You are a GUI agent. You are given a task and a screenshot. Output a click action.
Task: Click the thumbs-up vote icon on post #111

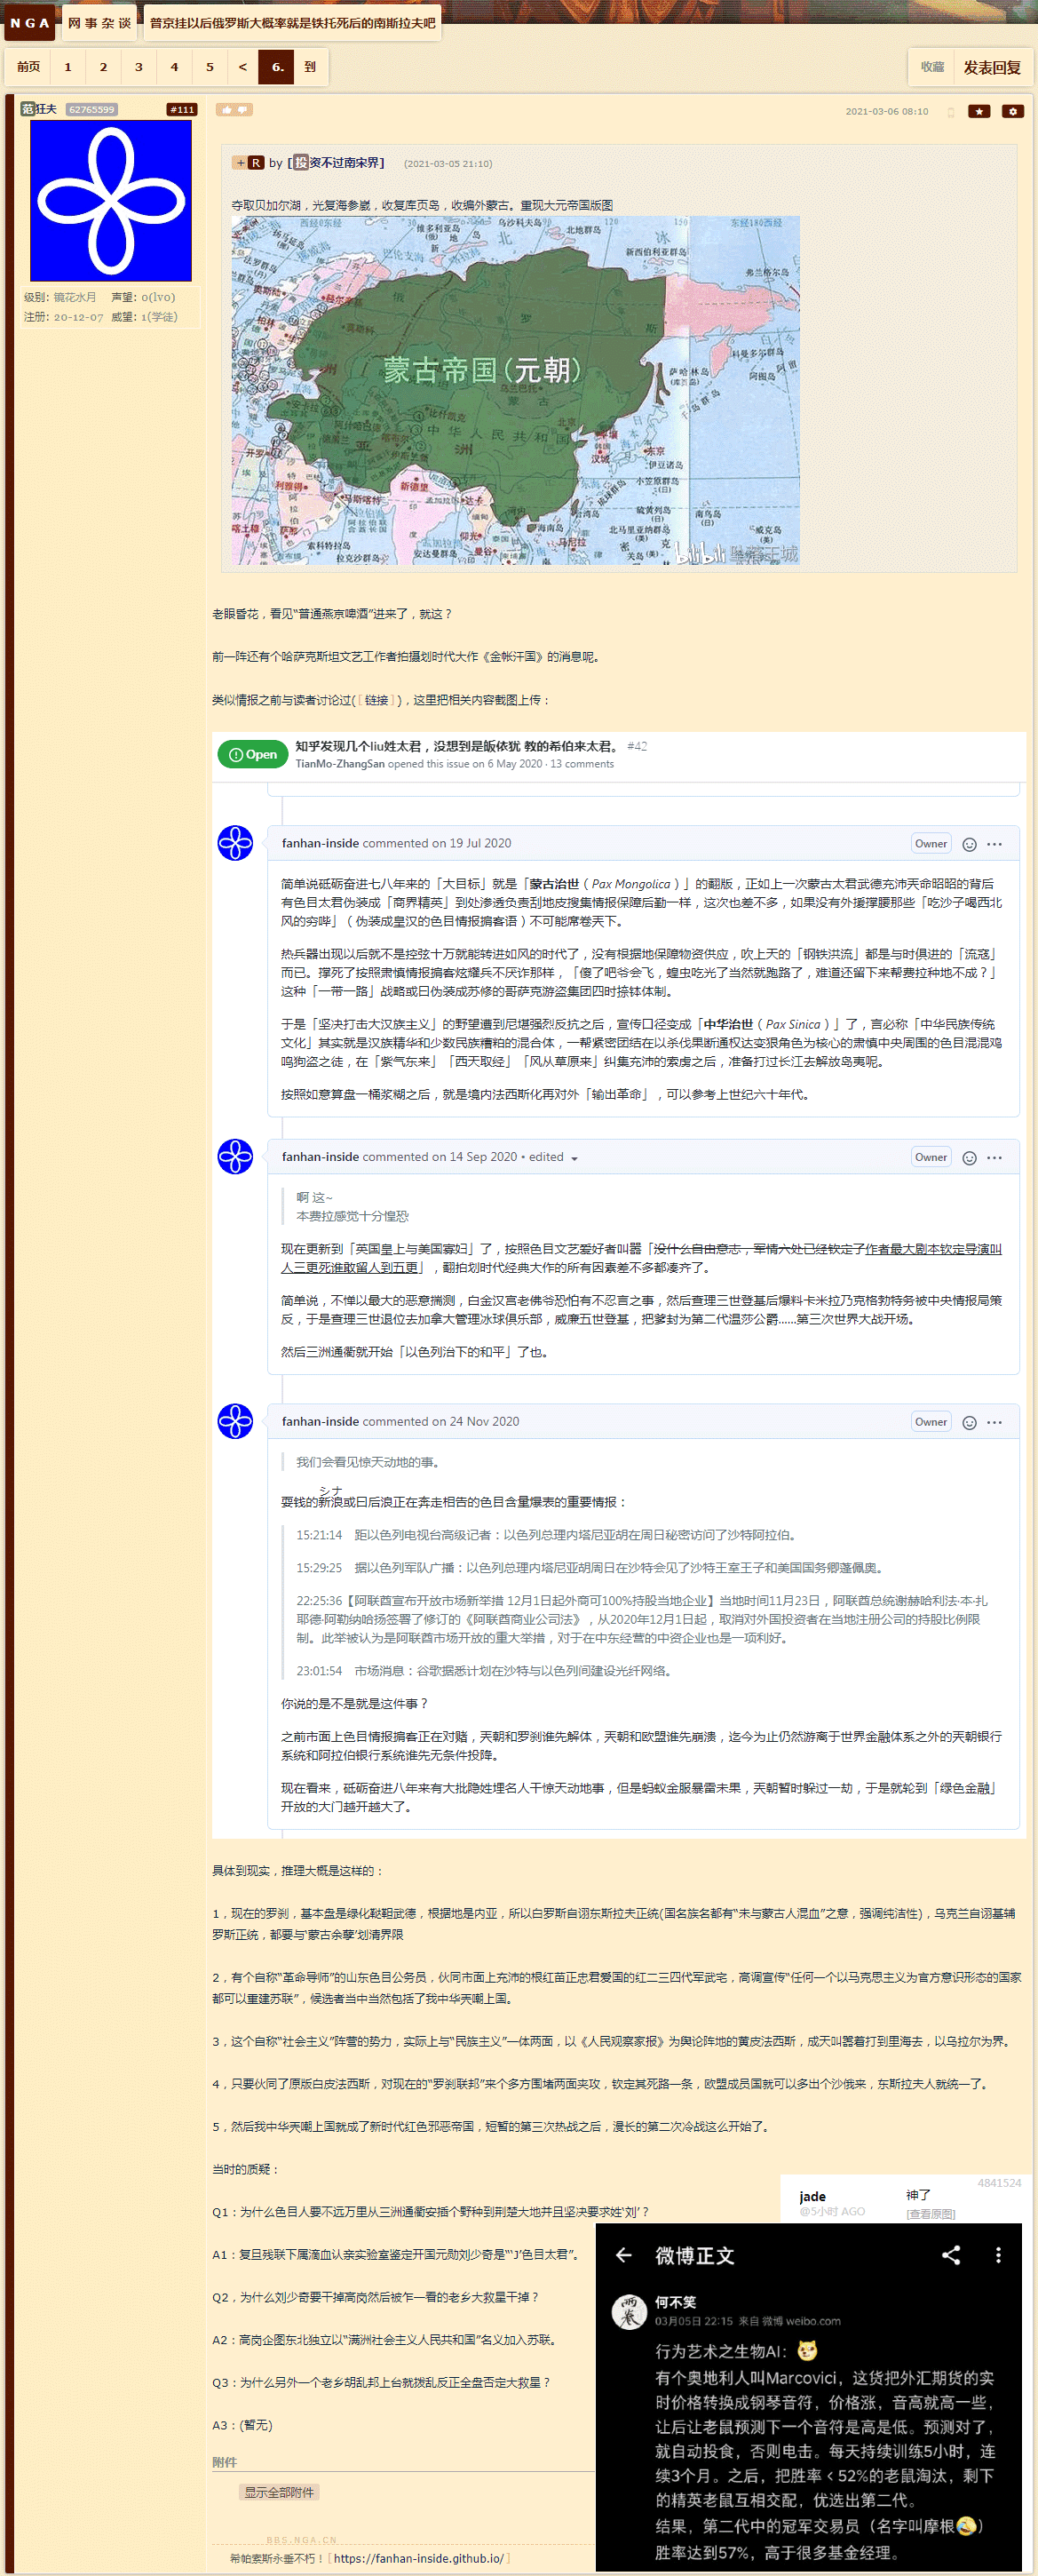[227, 110]
